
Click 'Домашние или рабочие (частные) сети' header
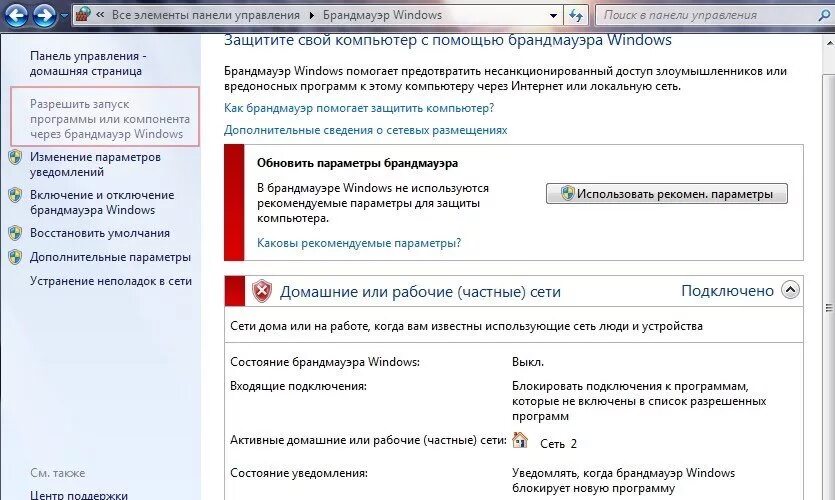click(420, 292)
